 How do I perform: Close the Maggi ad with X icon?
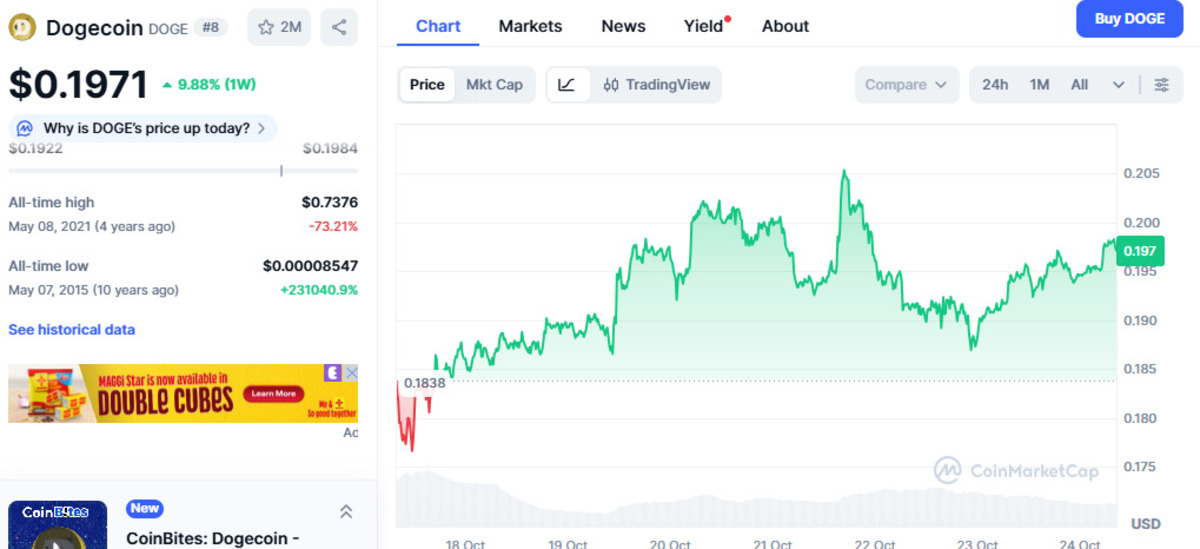350,373
